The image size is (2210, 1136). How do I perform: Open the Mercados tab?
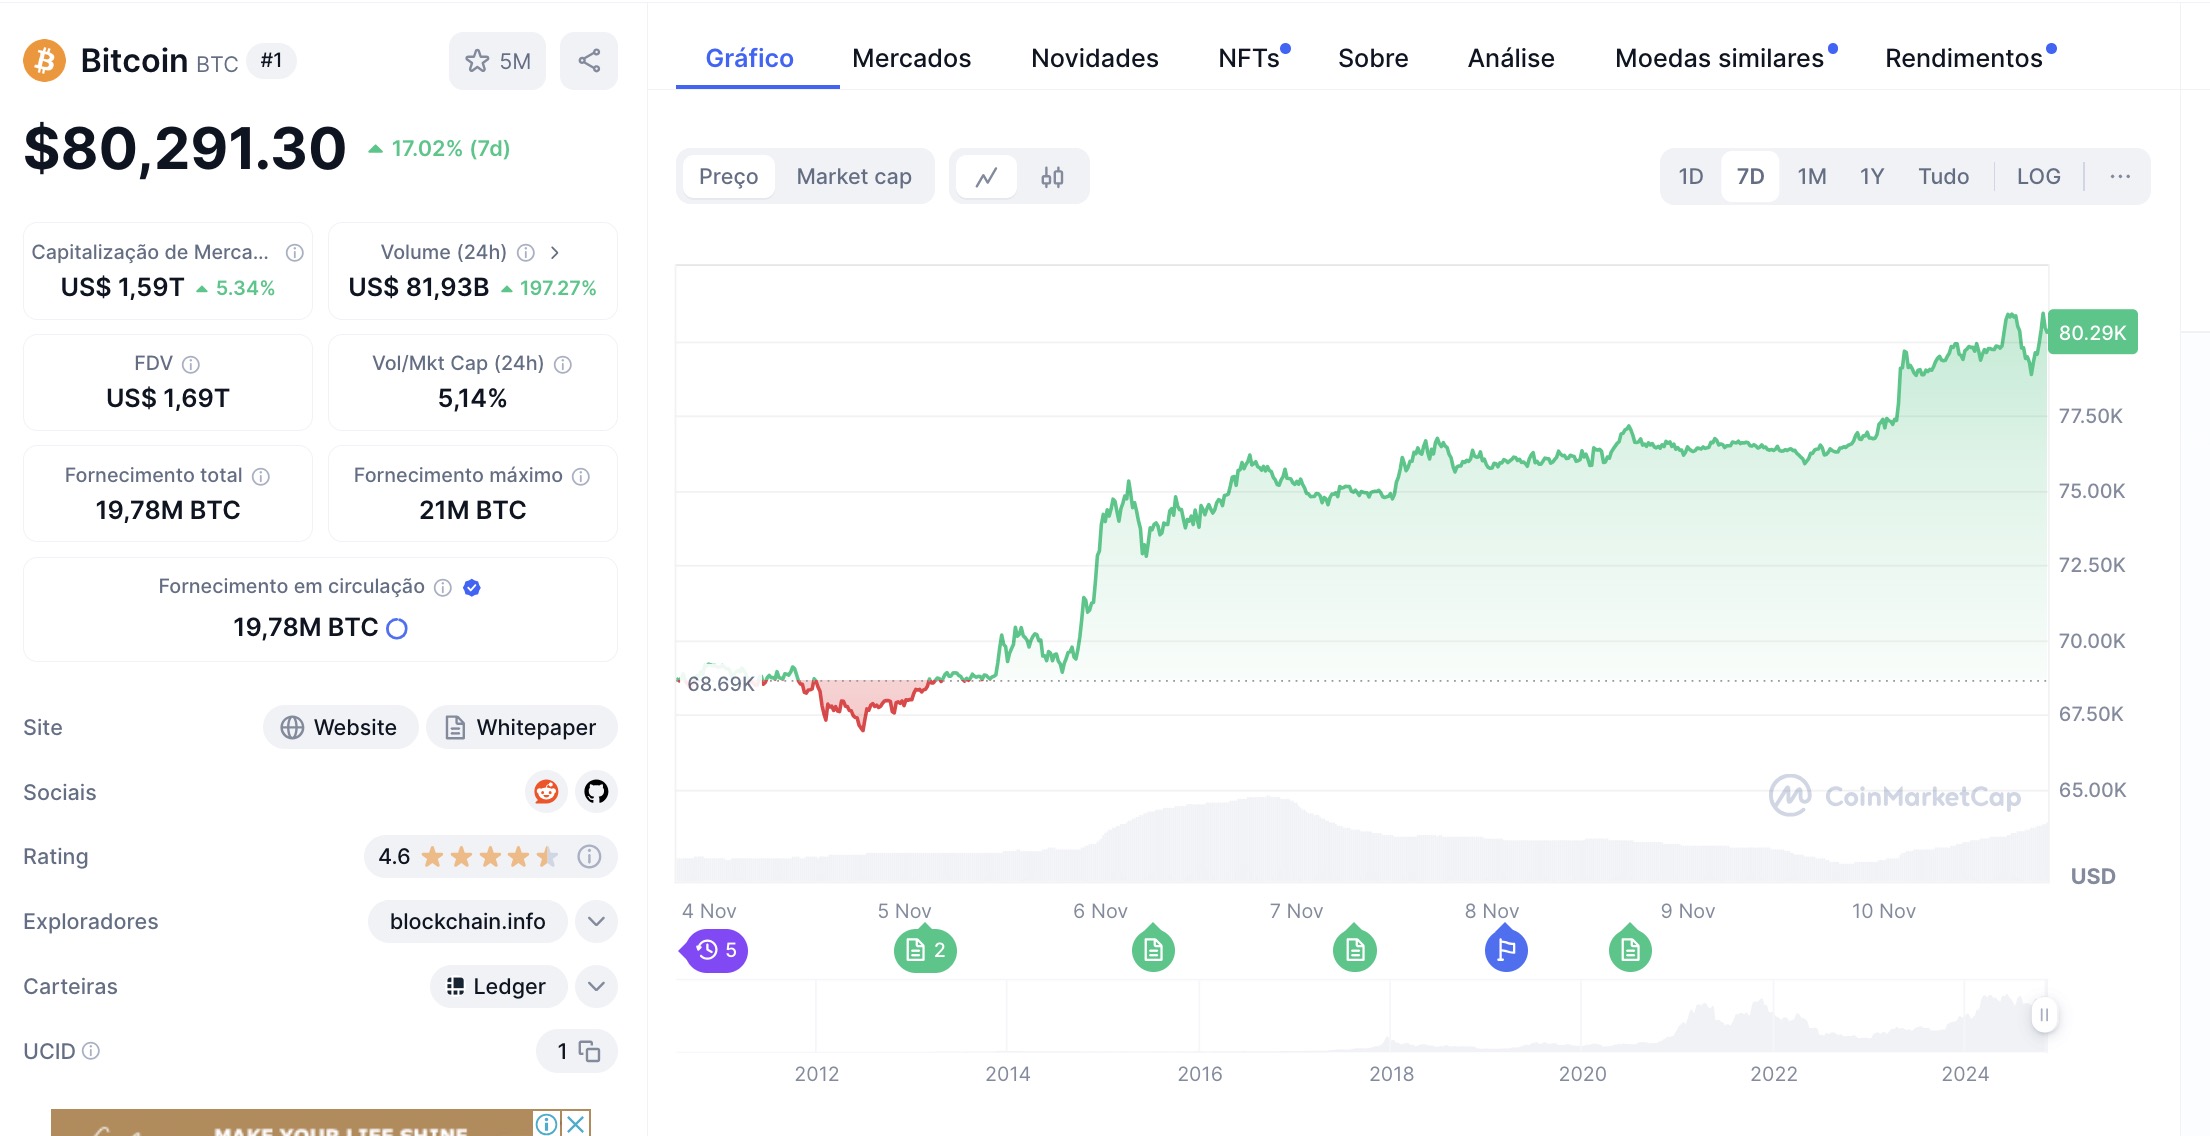911,58
